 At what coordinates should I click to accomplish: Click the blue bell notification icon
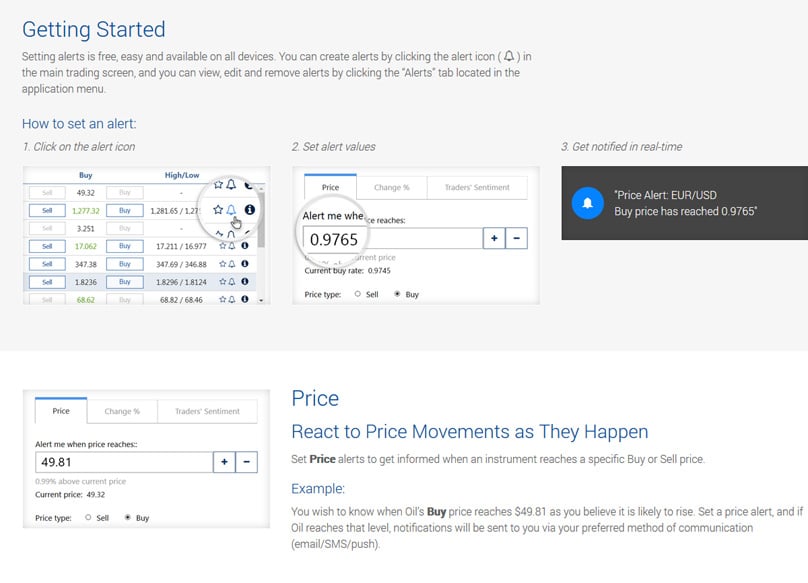[x=587, y=203]
